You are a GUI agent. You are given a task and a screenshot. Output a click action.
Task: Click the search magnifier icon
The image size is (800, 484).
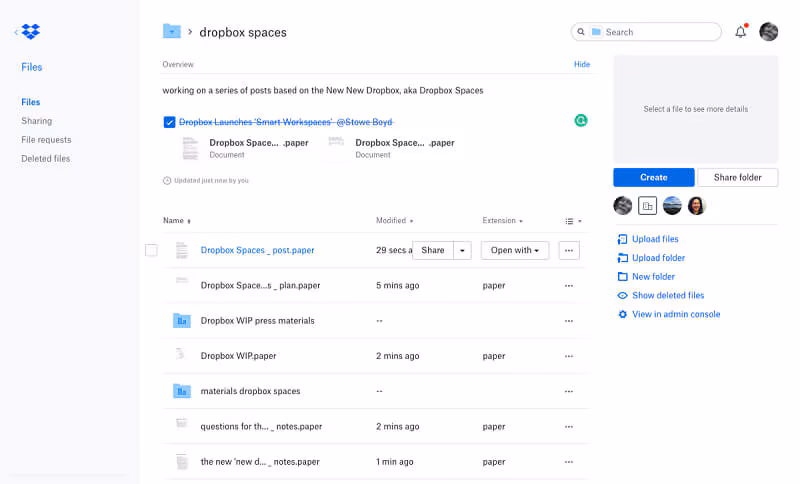[x=581, y=32]
